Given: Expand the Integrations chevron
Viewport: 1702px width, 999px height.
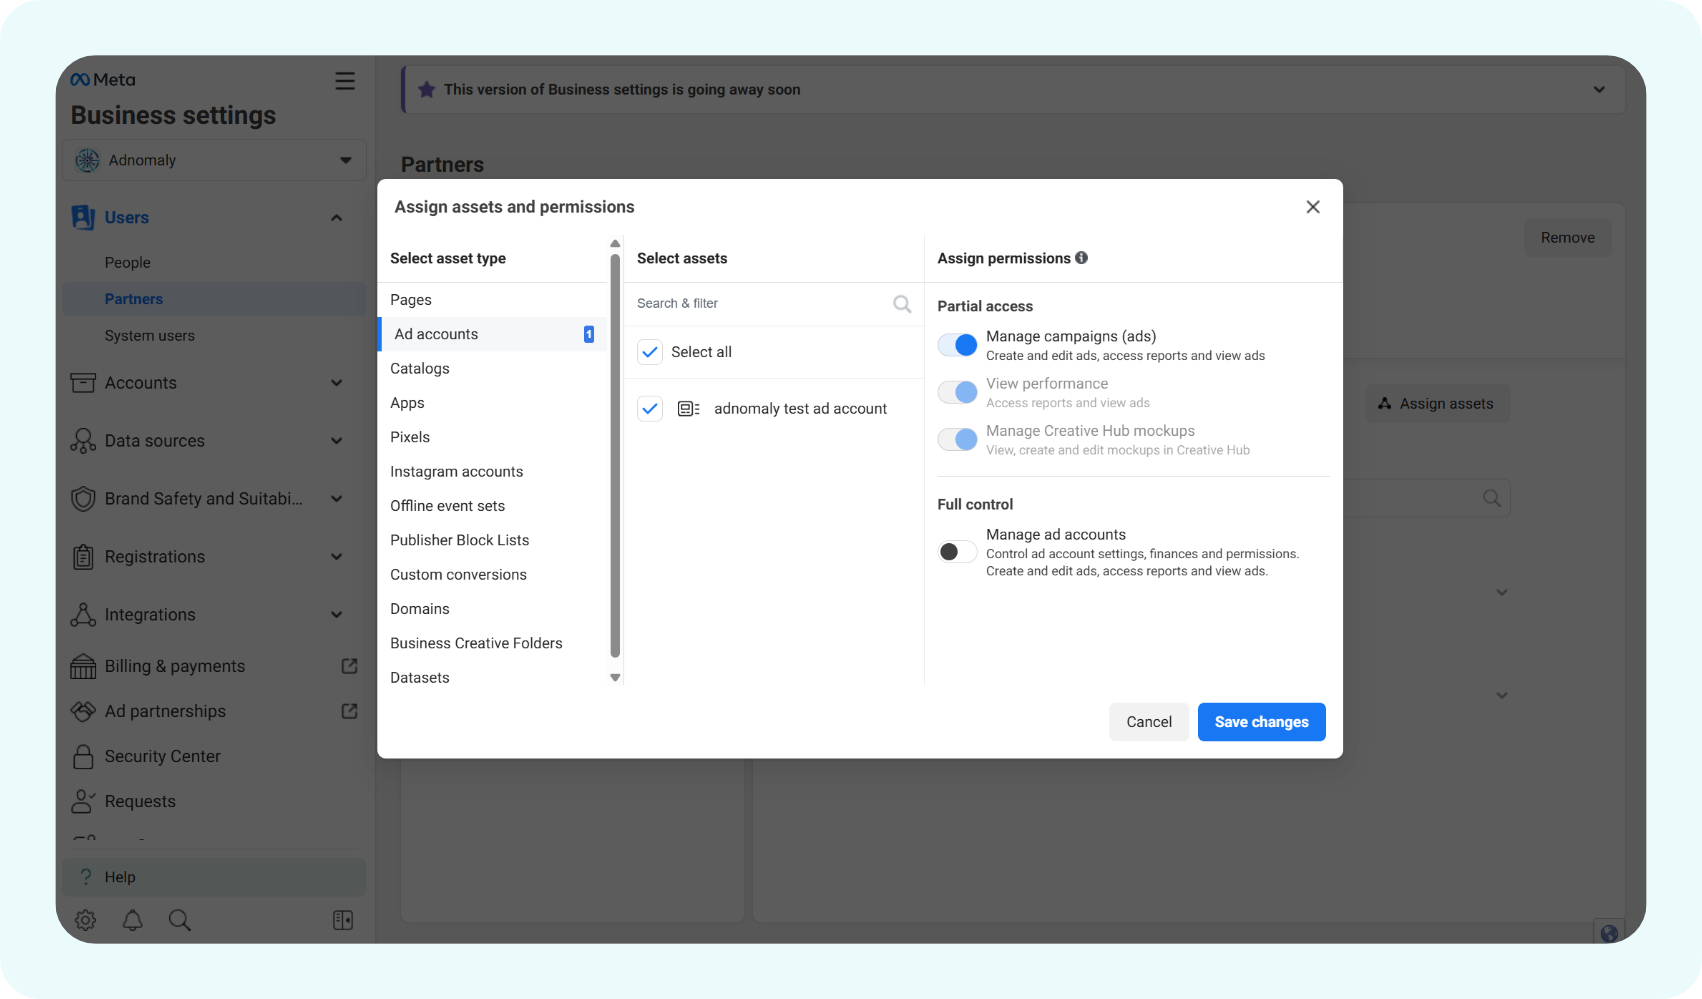Looking at the screenshot, I should click(337, 615).
